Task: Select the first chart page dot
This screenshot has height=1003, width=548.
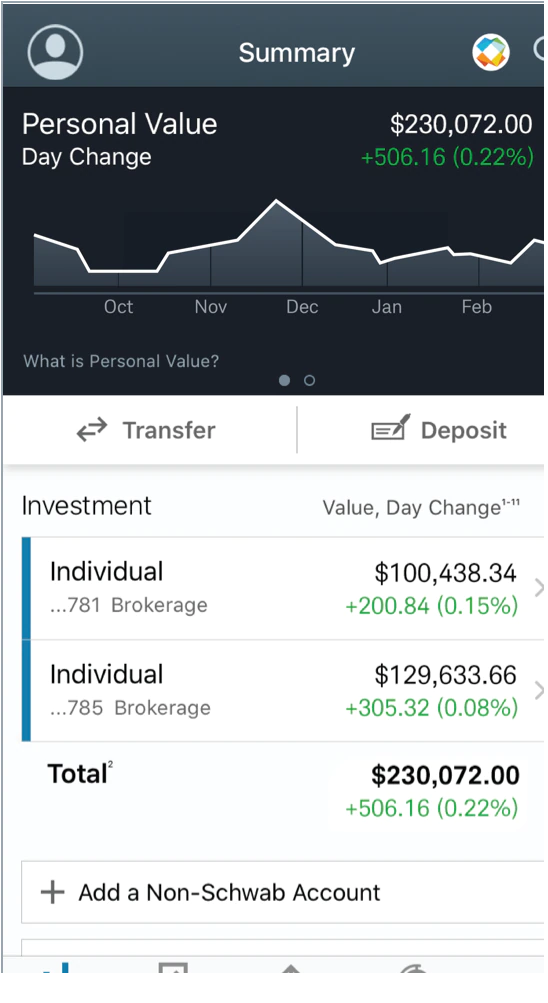Action: tap(285, 381)
